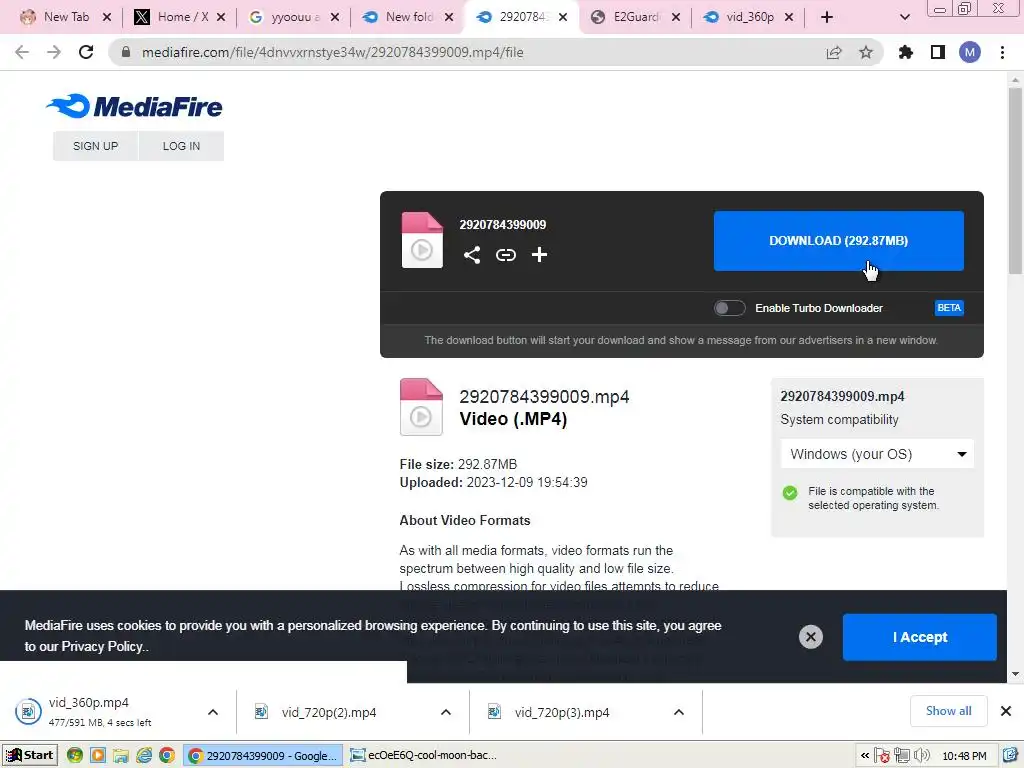Click the File size: 292.87MB text

[x=458, y=464]
